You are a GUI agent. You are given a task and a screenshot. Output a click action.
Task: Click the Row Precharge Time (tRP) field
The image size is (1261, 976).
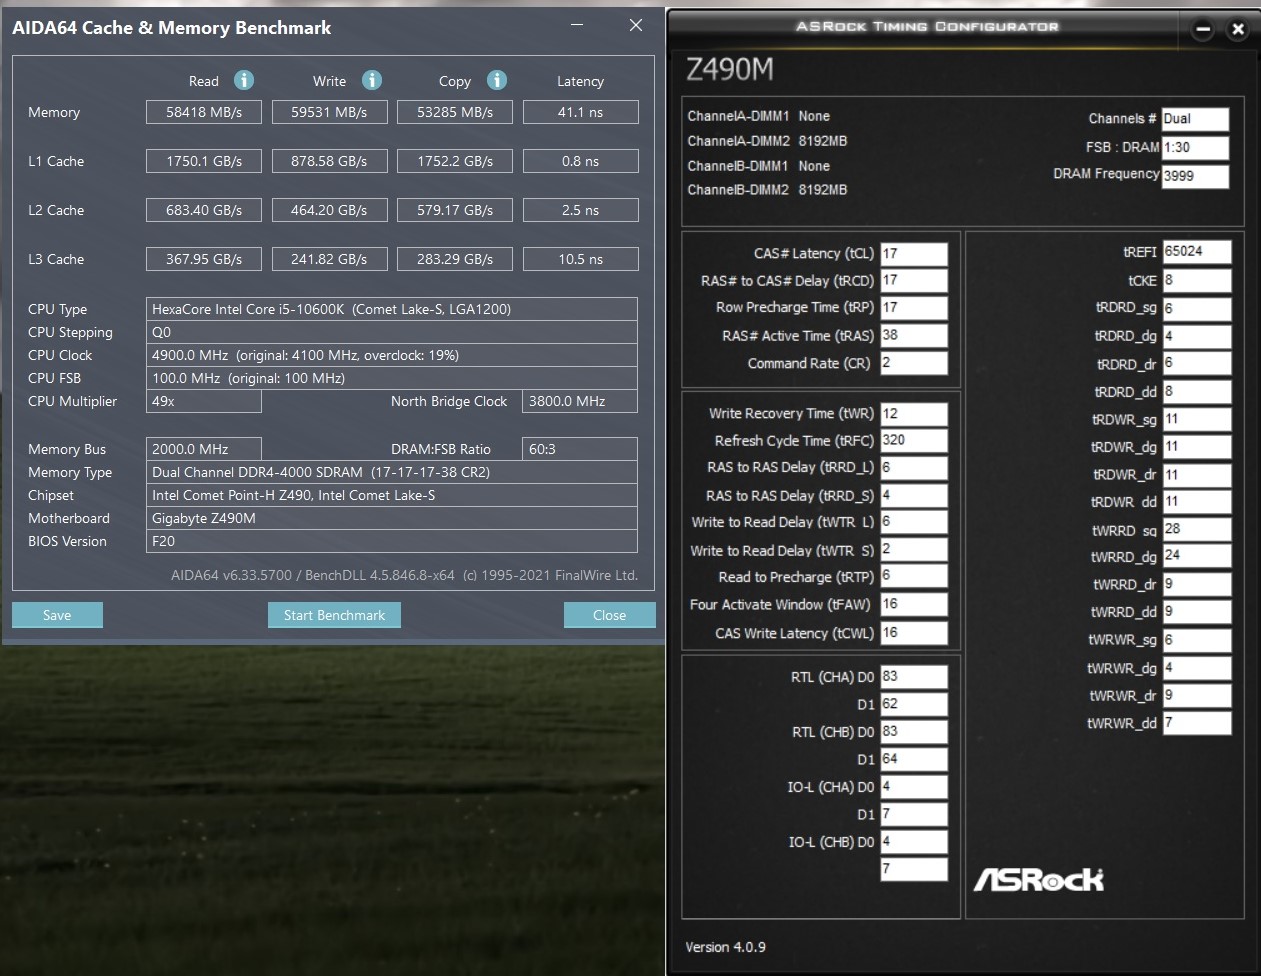tap(914, 308)
